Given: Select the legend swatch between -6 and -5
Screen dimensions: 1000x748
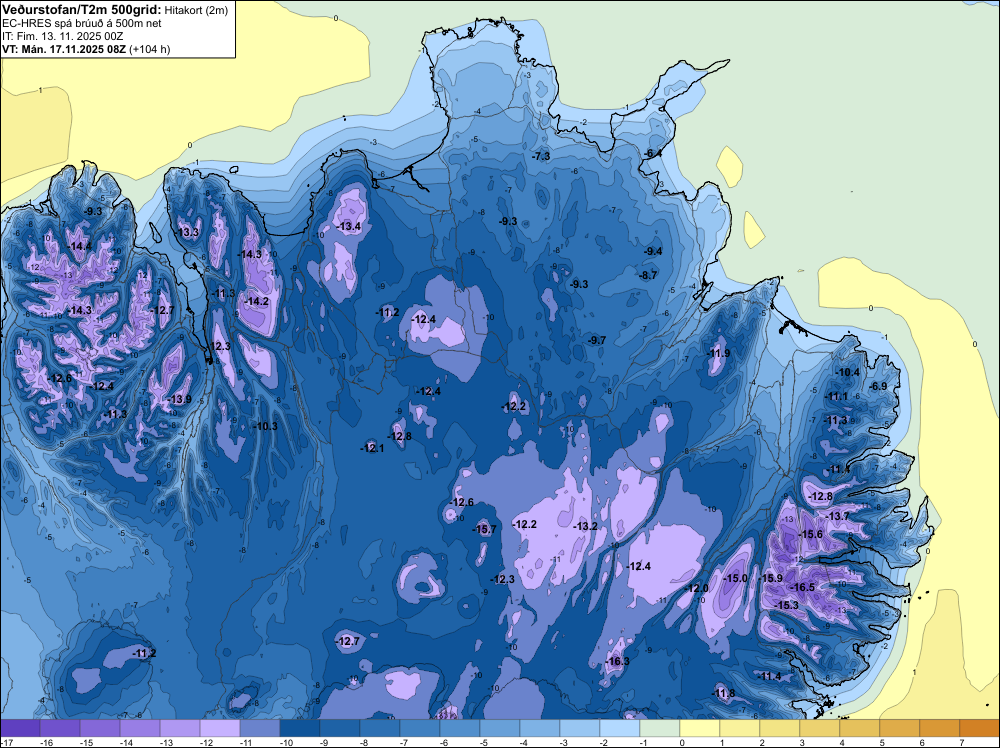Looking at the screenshot, I should coord(460,728).
